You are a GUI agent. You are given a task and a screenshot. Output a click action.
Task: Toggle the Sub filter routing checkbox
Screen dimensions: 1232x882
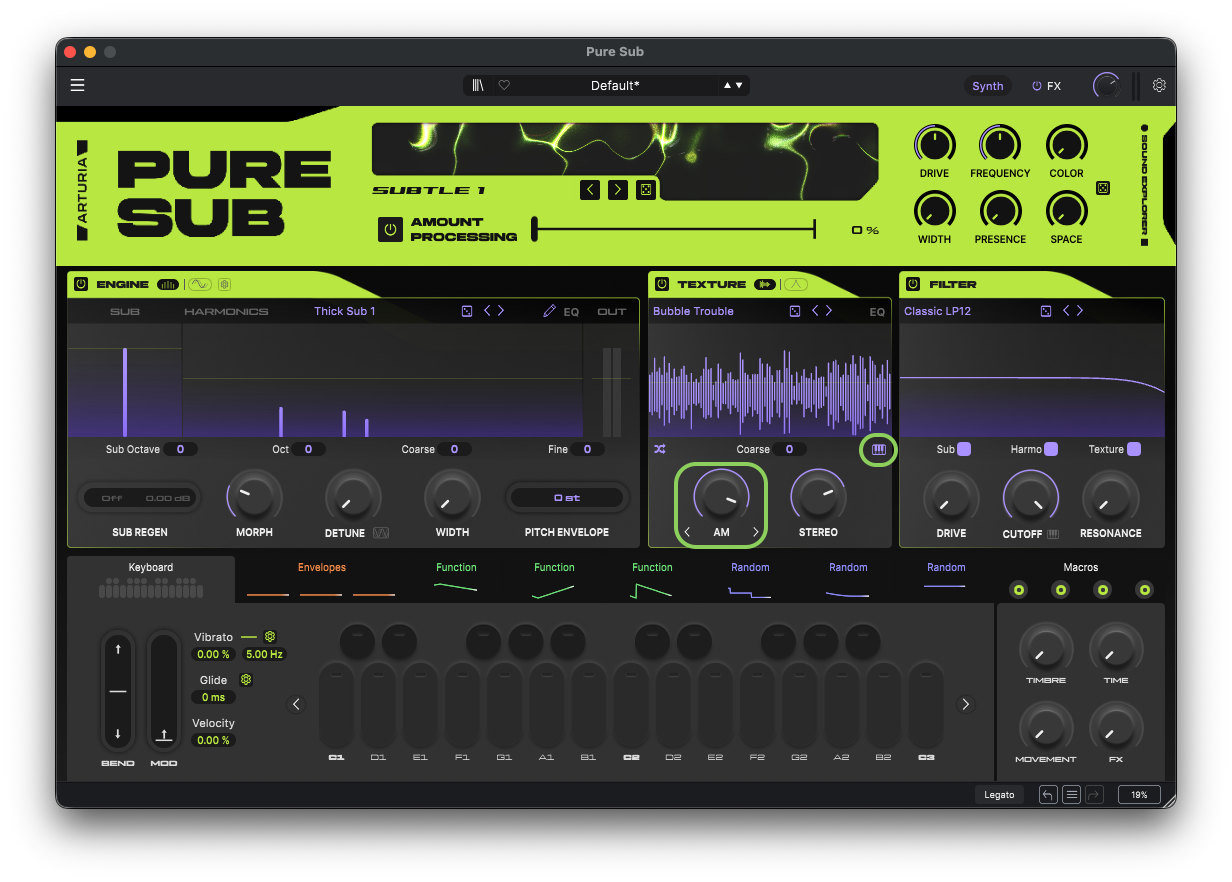click(x=964, y=450)
